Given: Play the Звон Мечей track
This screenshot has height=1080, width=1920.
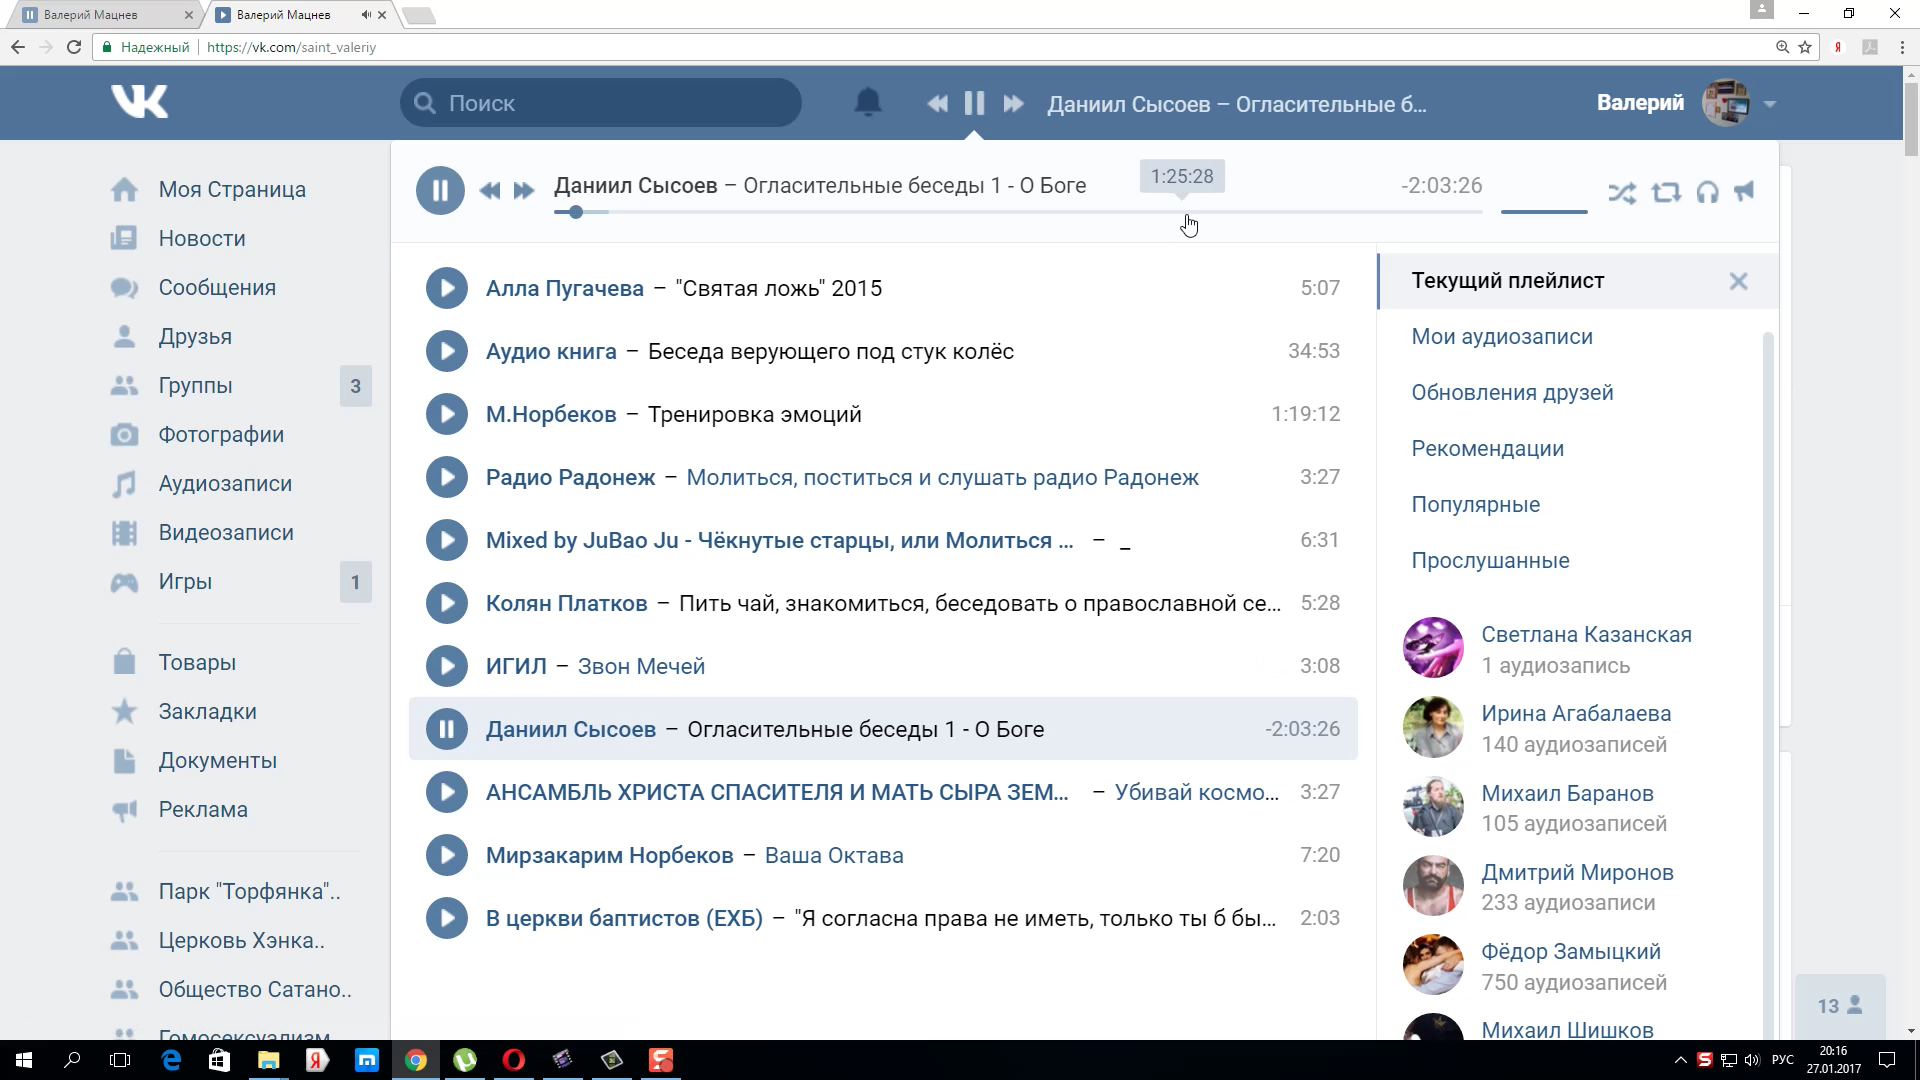Looking at the screenshot, I should point(447,666).
